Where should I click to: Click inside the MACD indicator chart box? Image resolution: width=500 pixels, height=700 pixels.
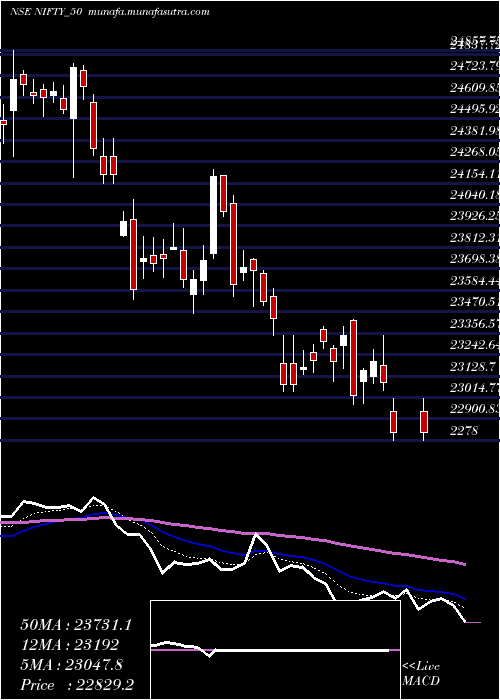275,650
